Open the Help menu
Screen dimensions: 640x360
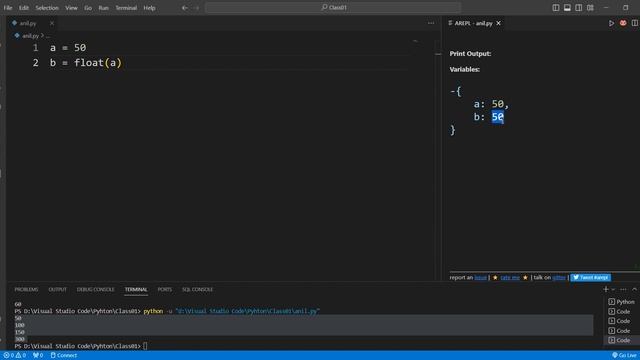149,8
